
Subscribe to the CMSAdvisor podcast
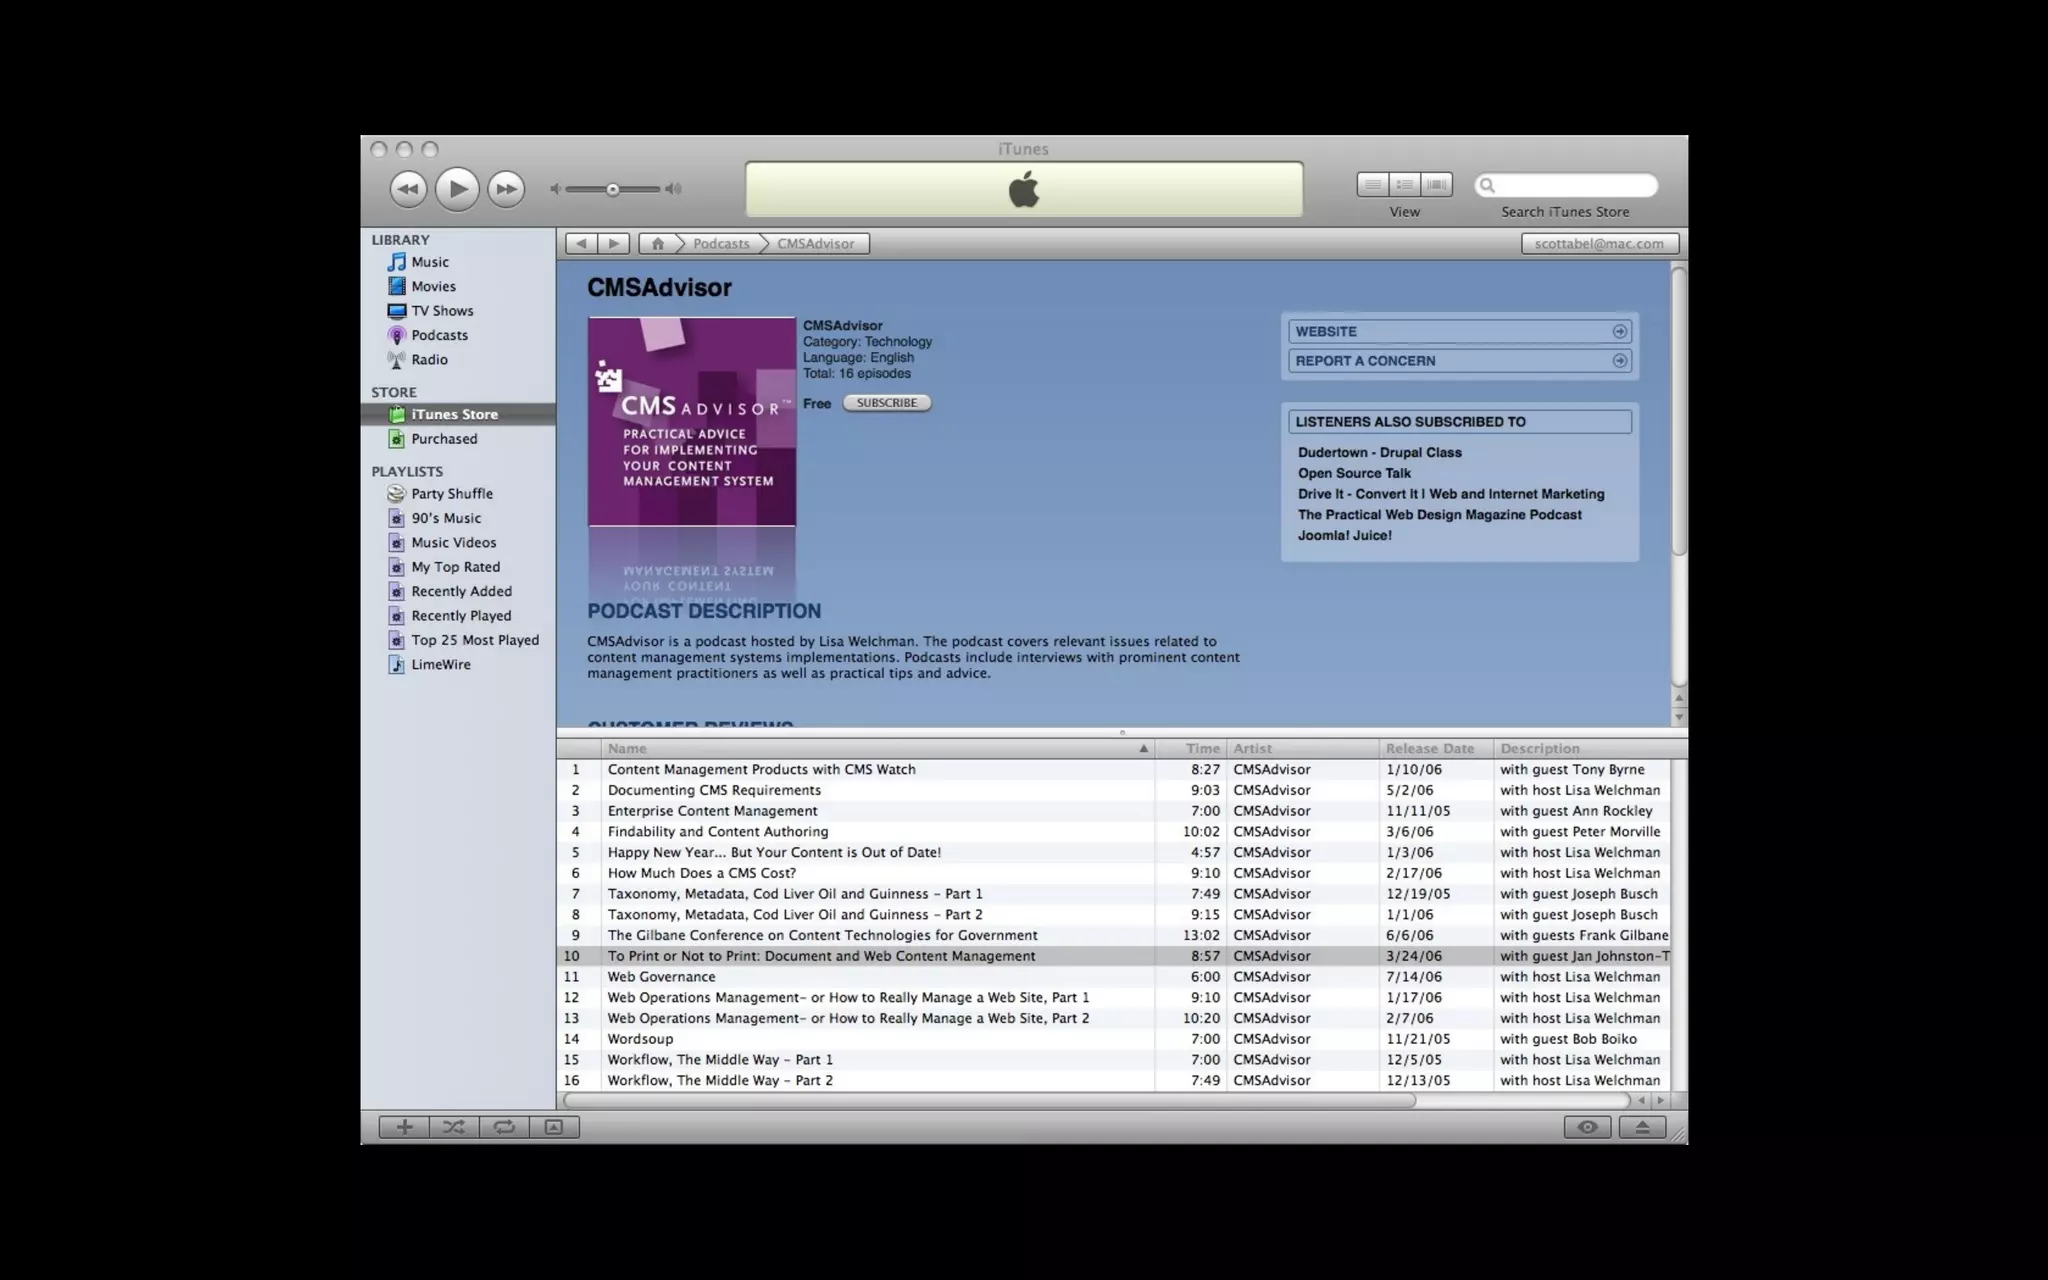pyautogui.click(x=886, y=403)
